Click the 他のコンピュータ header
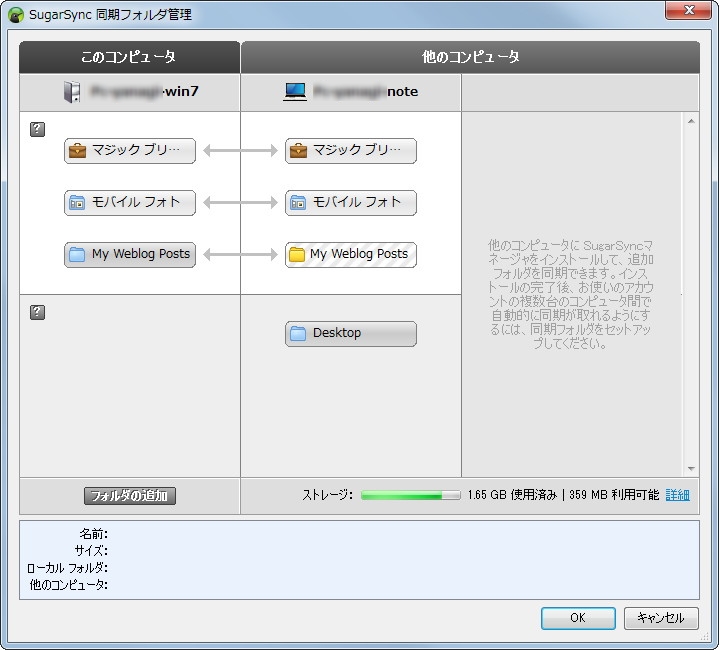The image size is (719, 650). click(470, 57)
